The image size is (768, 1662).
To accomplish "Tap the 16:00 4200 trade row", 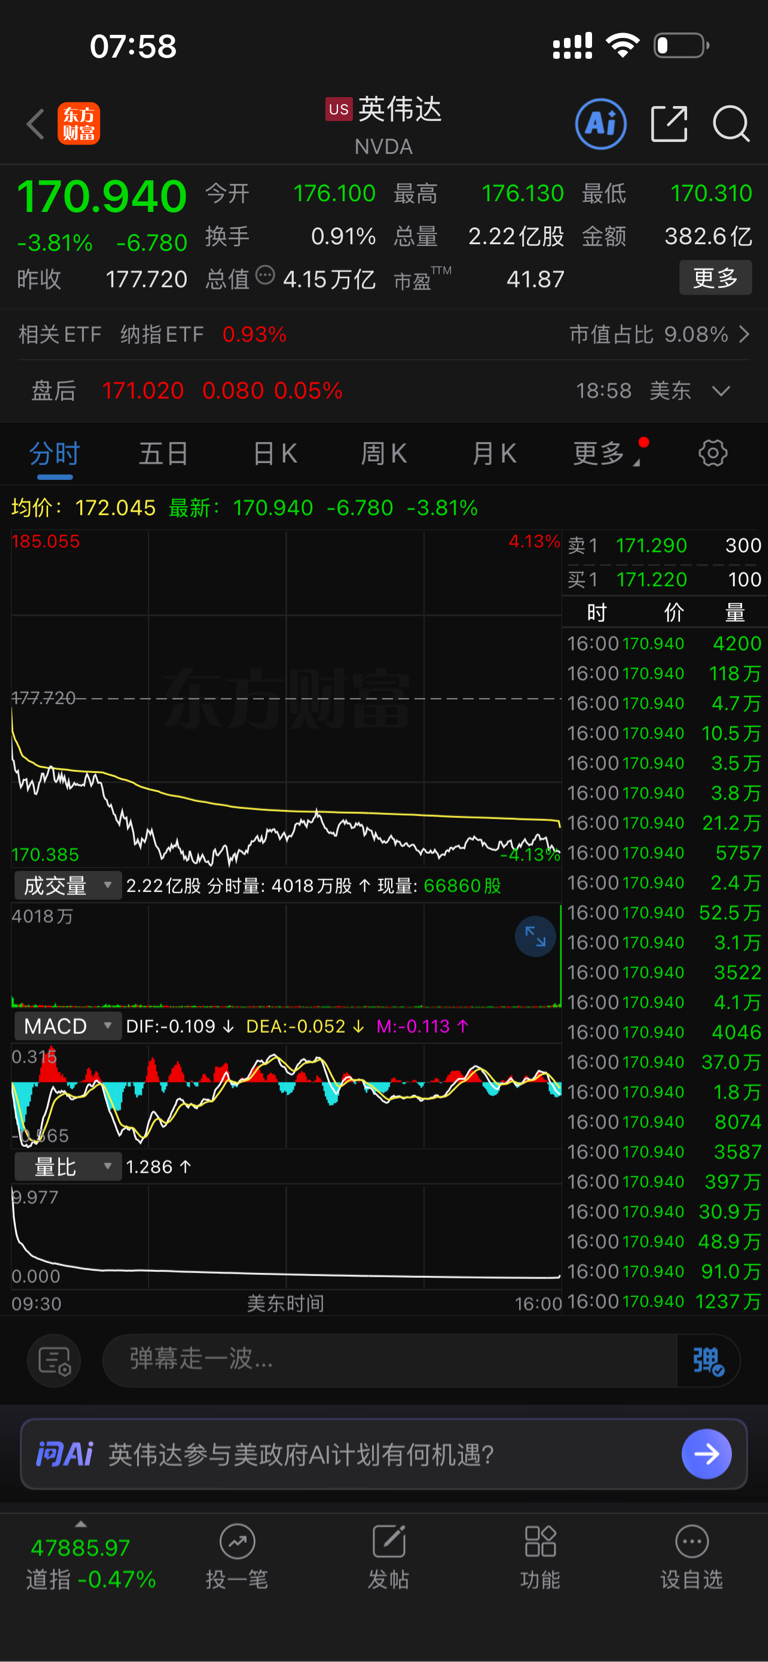I will coord(664,644).
